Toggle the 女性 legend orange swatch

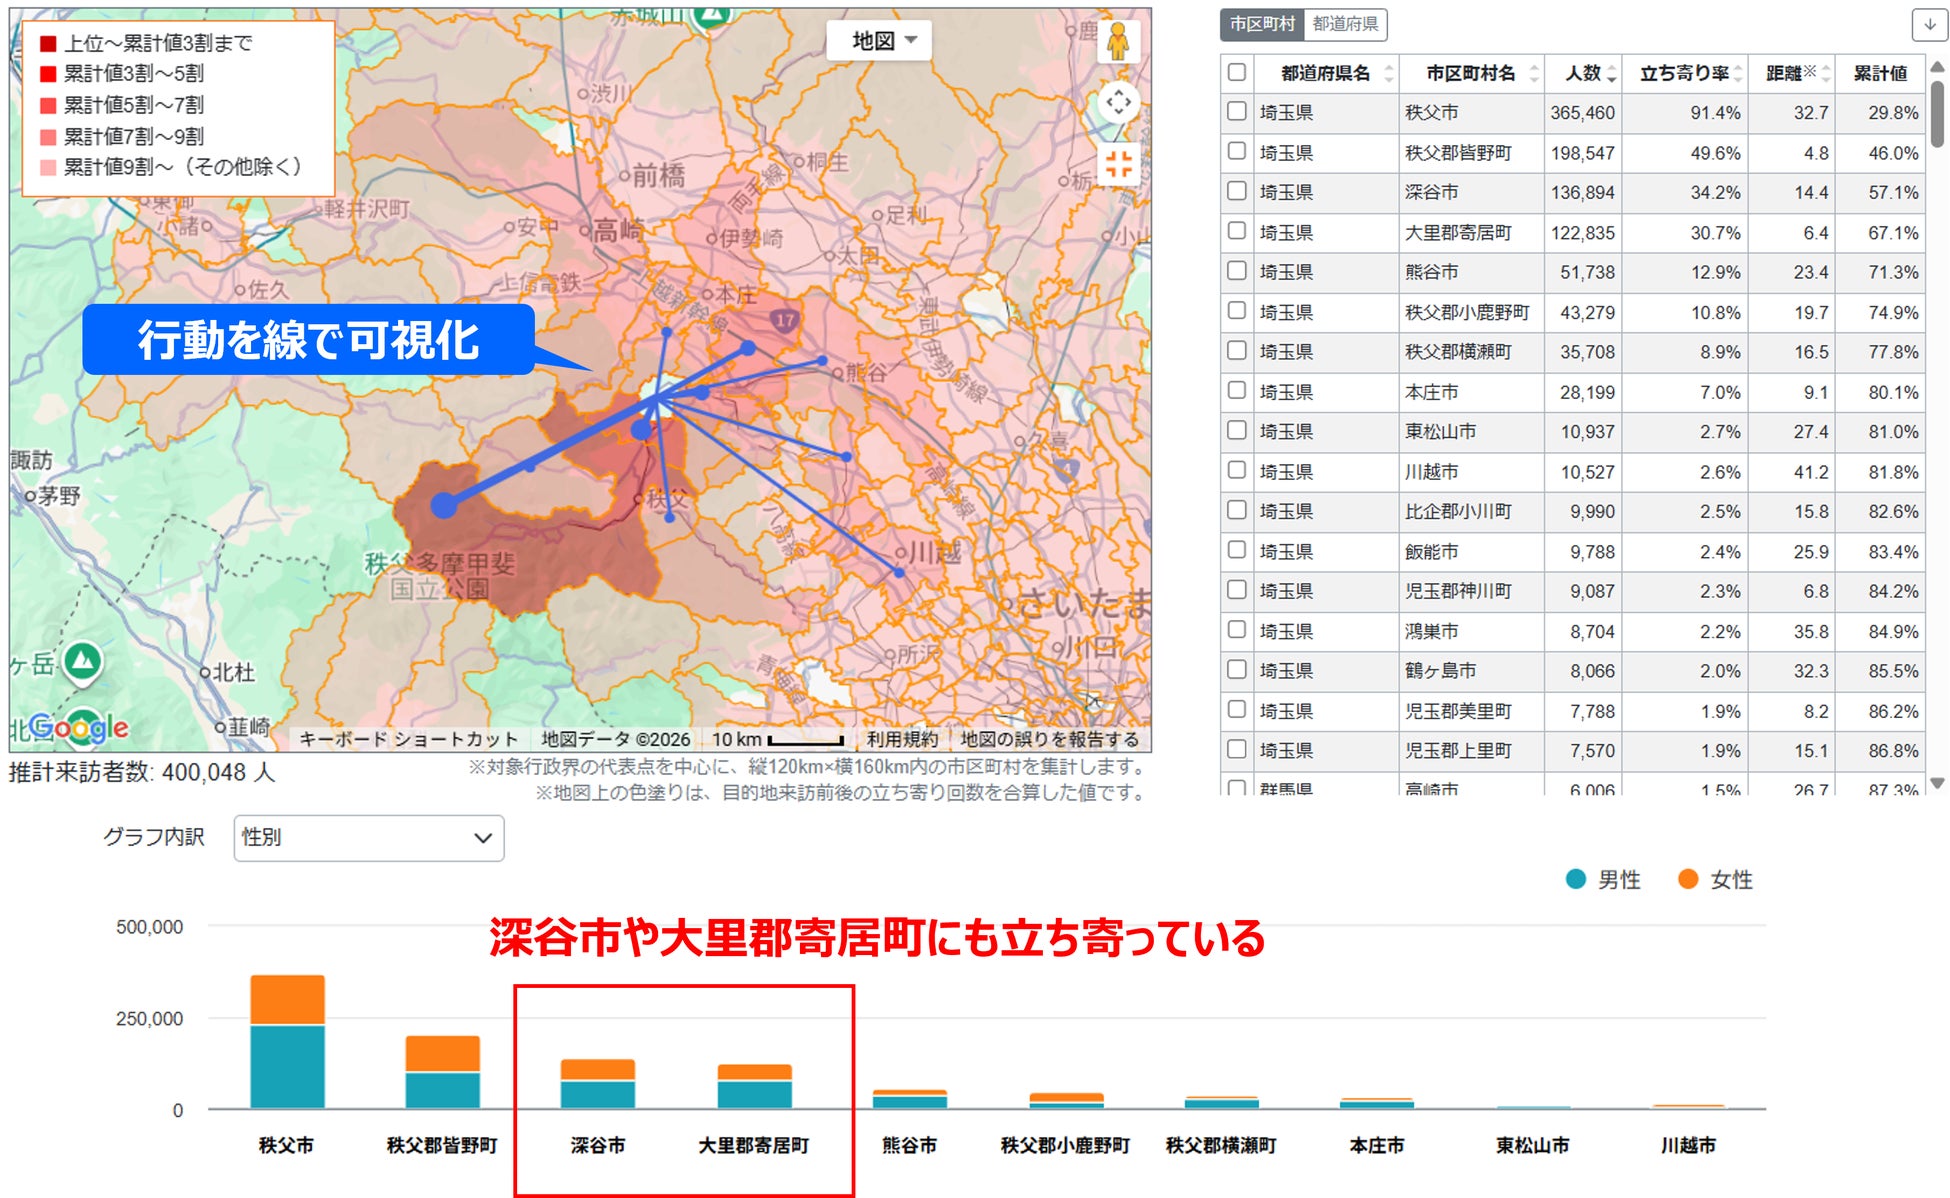click(x=1688, y=879)
